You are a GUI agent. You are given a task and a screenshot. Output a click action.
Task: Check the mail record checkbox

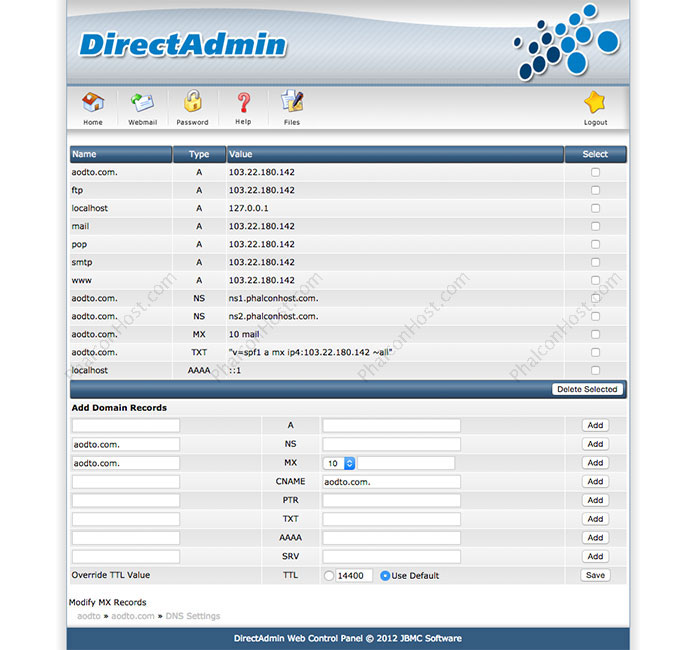point(595,226)
